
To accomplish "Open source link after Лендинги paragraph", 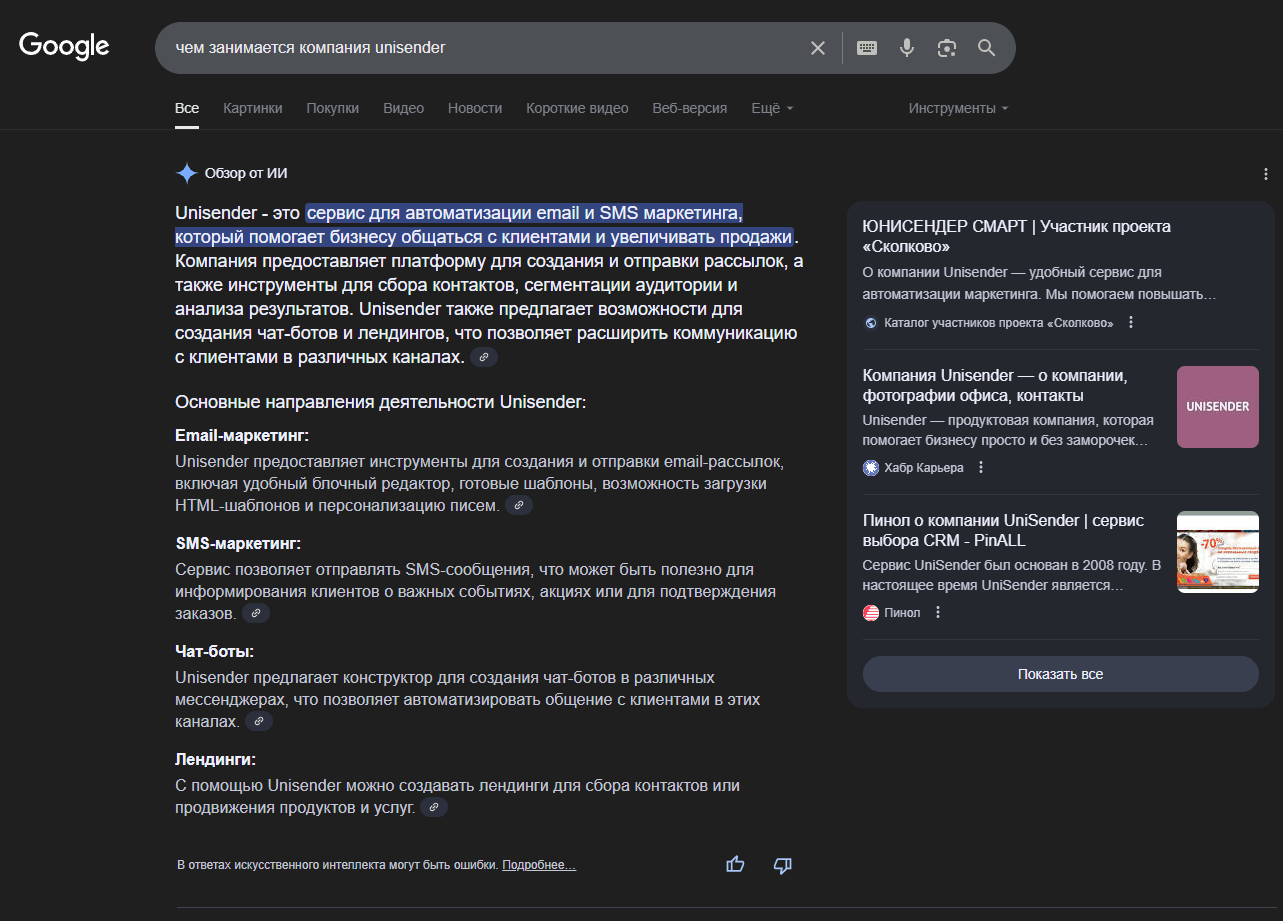I will click(434, 807).
